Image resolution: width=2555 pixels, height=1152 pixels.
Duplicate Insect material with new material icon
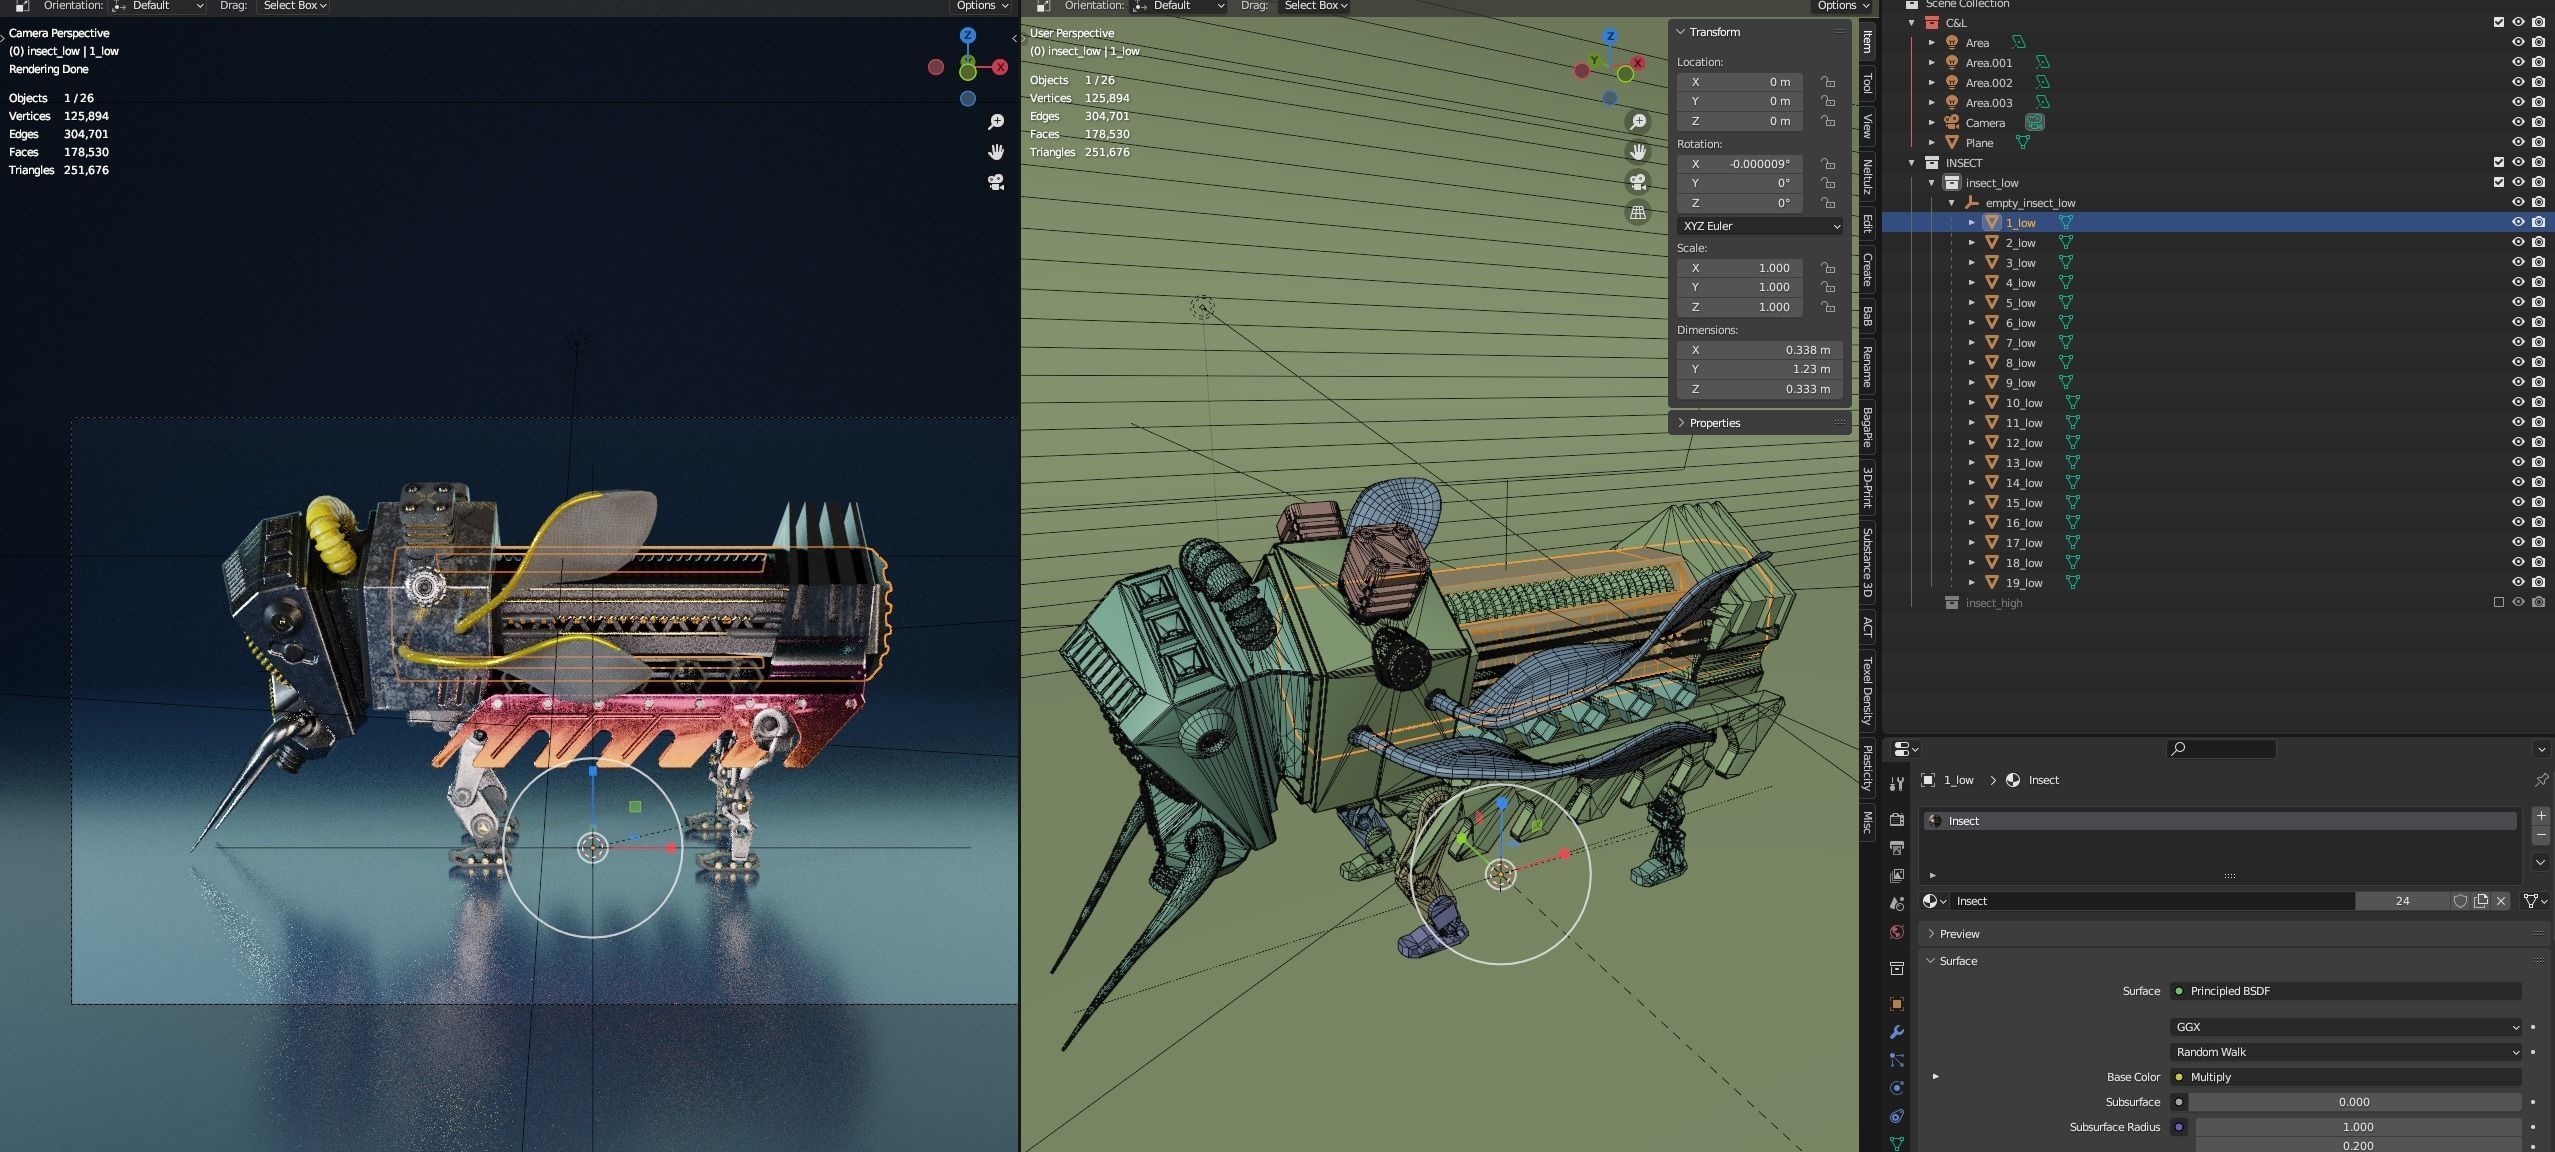tap(2481, 901)
